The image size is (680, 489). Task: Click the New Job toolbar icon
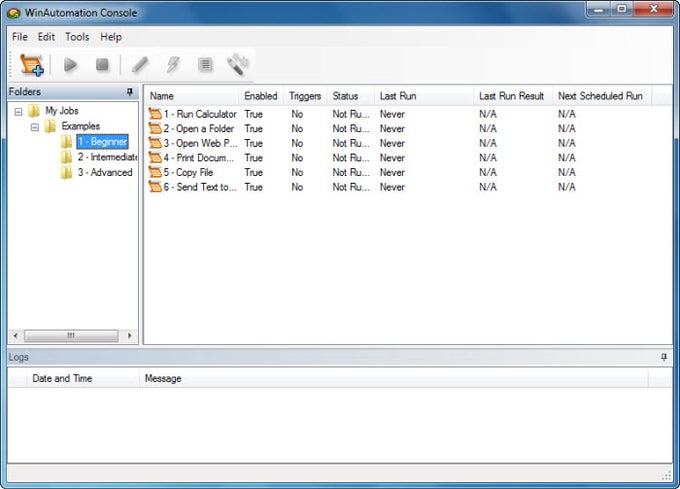(32, 65)
